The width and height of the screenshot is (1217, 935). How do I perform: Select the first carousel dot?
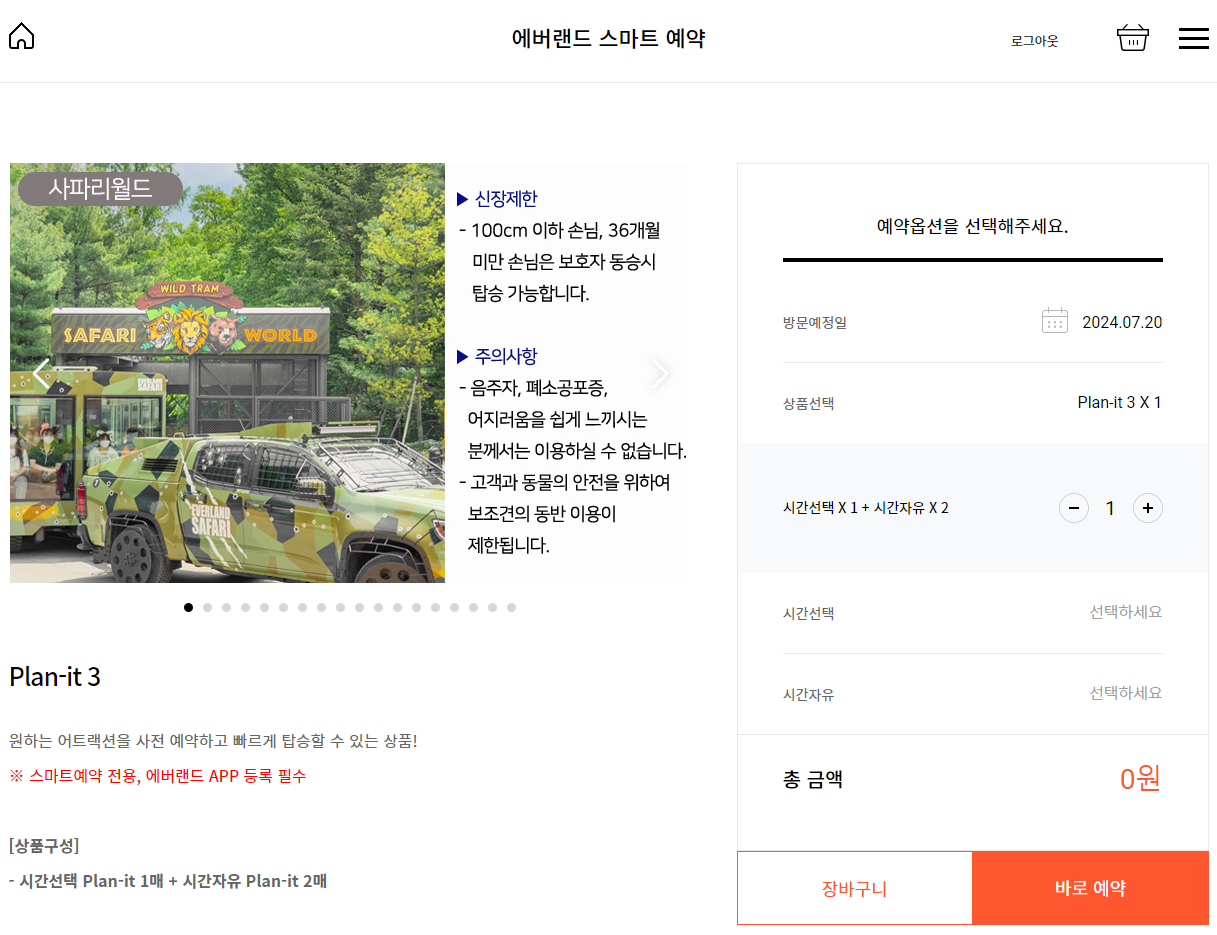189,607
